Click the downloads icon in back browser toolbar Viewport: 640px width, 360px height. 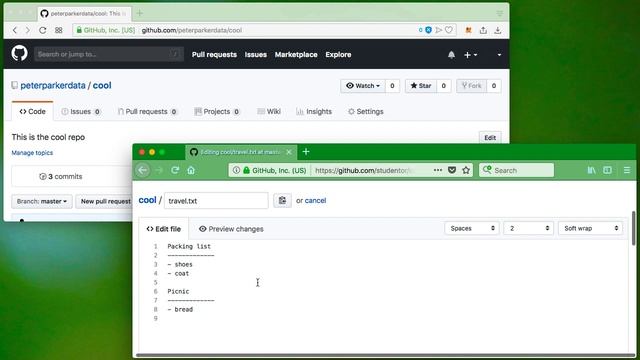click(x=498, y=30)
